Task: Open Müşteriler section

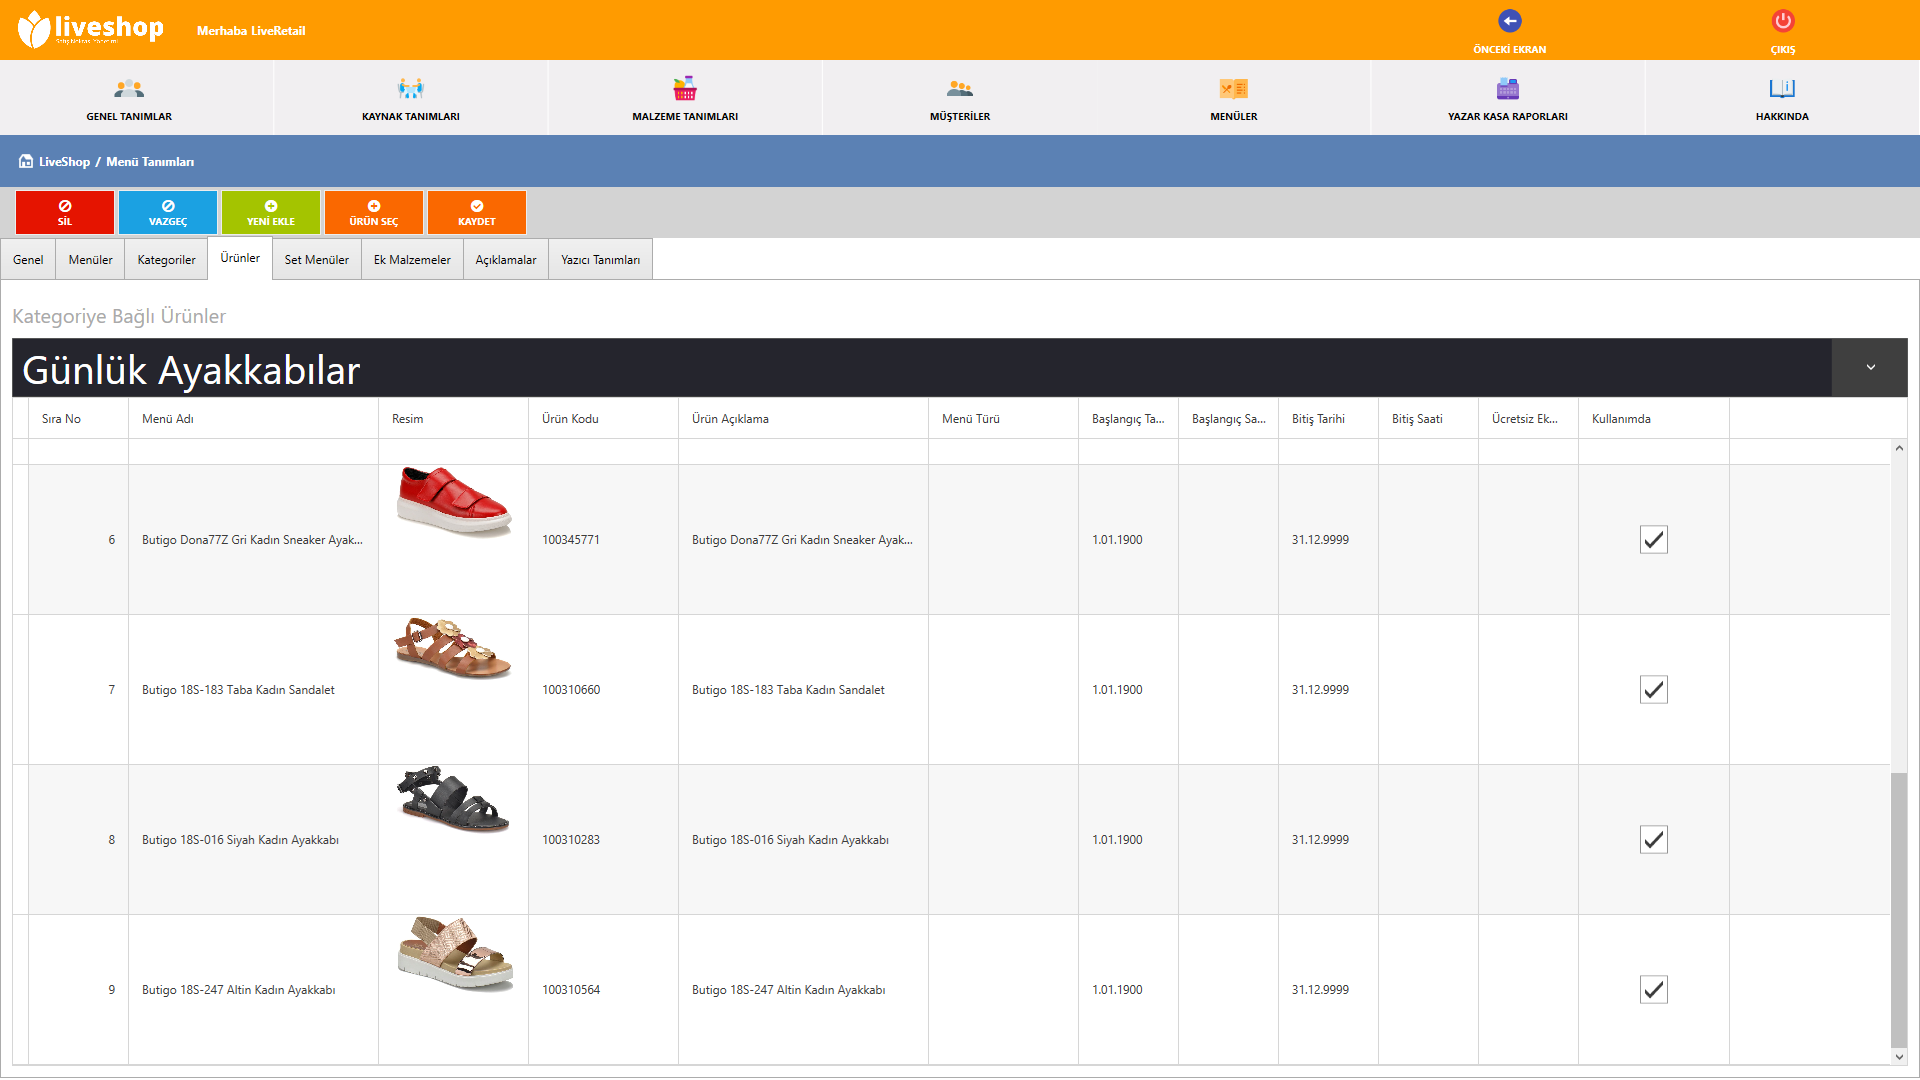Action: point(960,98)
